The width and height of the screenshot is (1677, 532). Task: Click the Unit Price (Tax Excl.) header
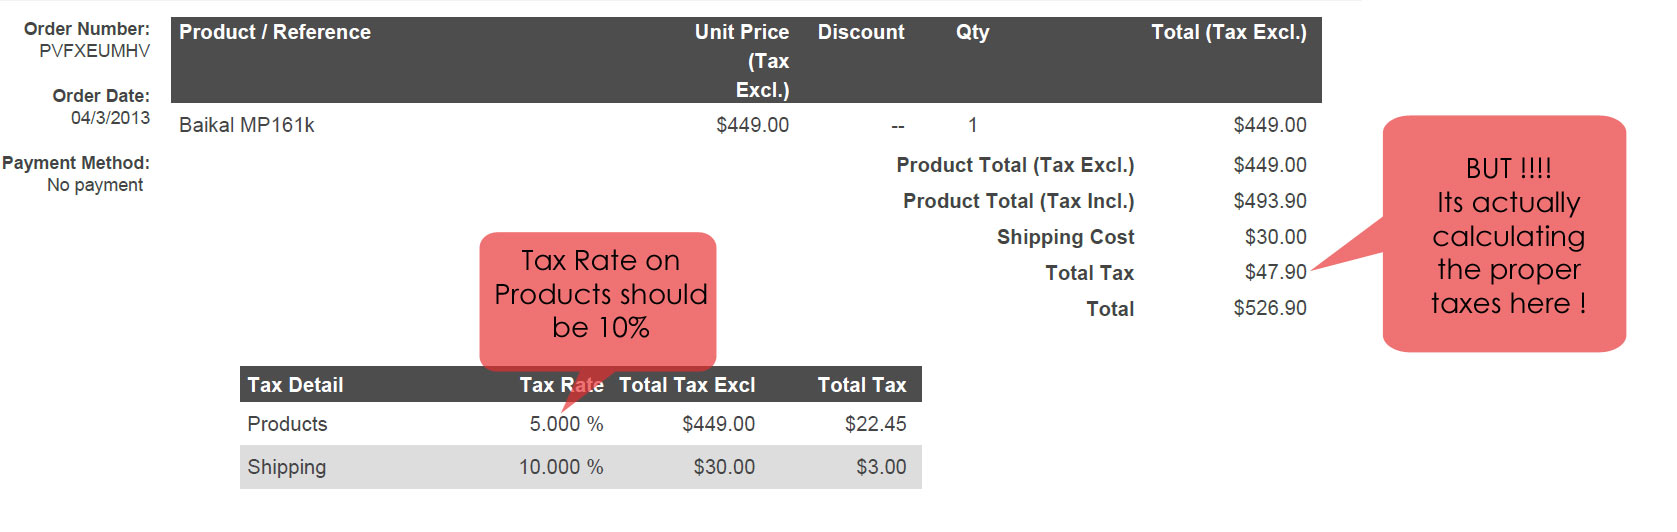point(745,60)
